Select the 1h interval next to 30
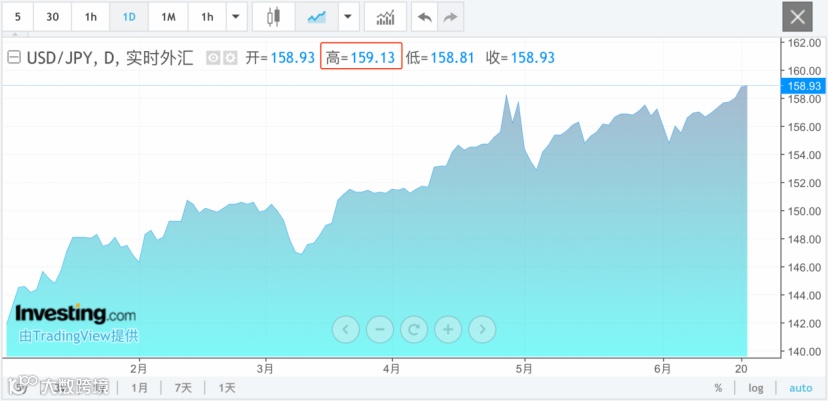The height and width of the screenshot is (402, 828). [x=91, y=17]
